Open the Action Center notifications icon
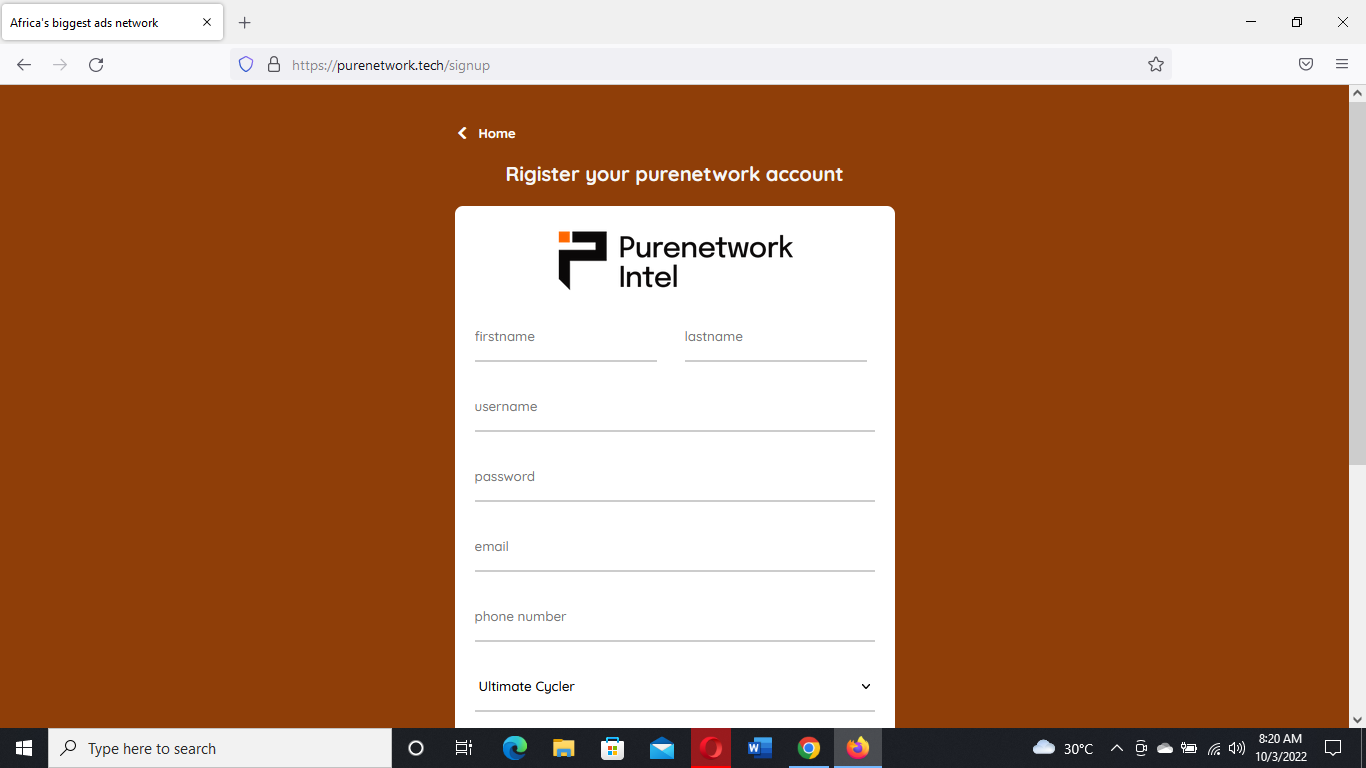 click(x=1333, y=748)
